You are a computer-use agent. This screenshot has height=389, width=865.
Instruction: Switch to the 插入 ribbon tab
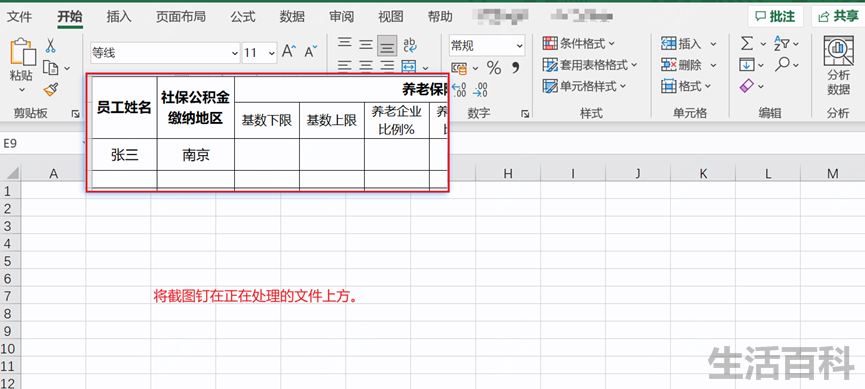[x=119, y=17]
